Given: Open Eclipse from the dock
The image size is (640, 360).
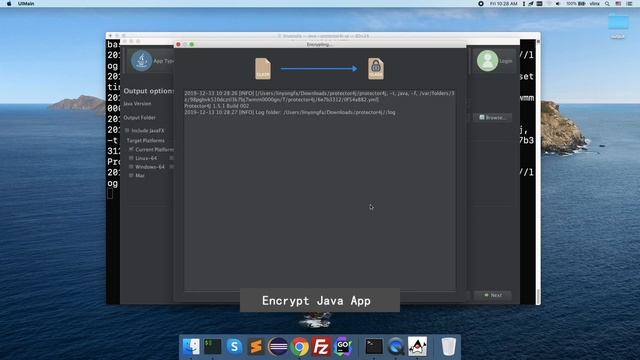Looking at the screenshot, I should [278, 347].
